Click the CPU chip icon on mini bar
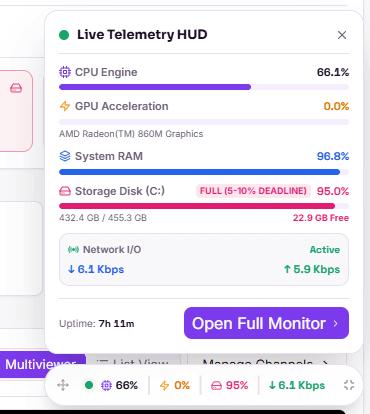 (106, 385)
